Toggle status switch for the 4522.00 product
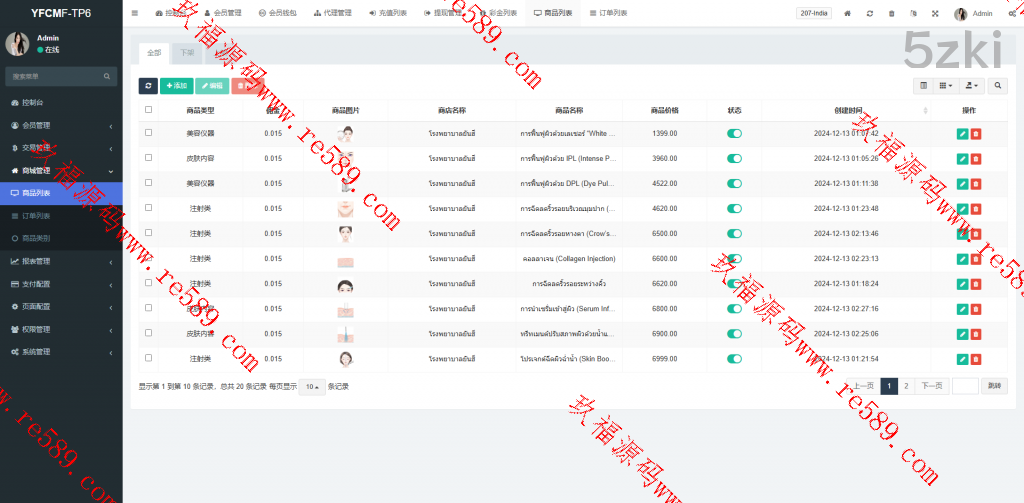The image size is (1024, 503). (734, 183)
